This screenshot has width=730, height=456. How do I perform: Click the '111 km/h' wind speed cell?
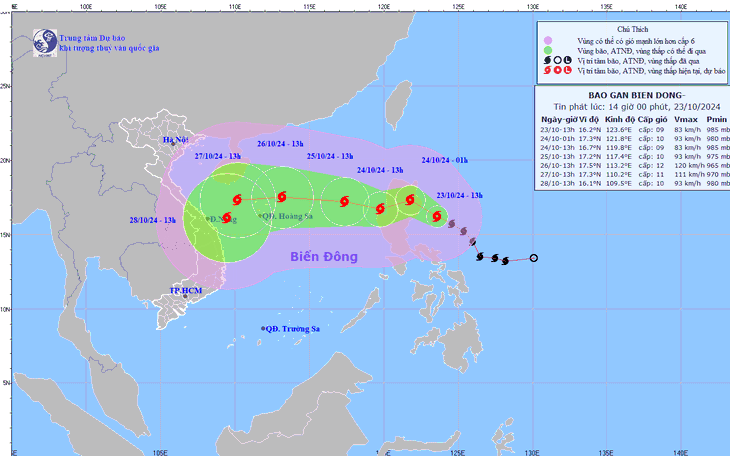pyautogui.click(x=689, y=174)
